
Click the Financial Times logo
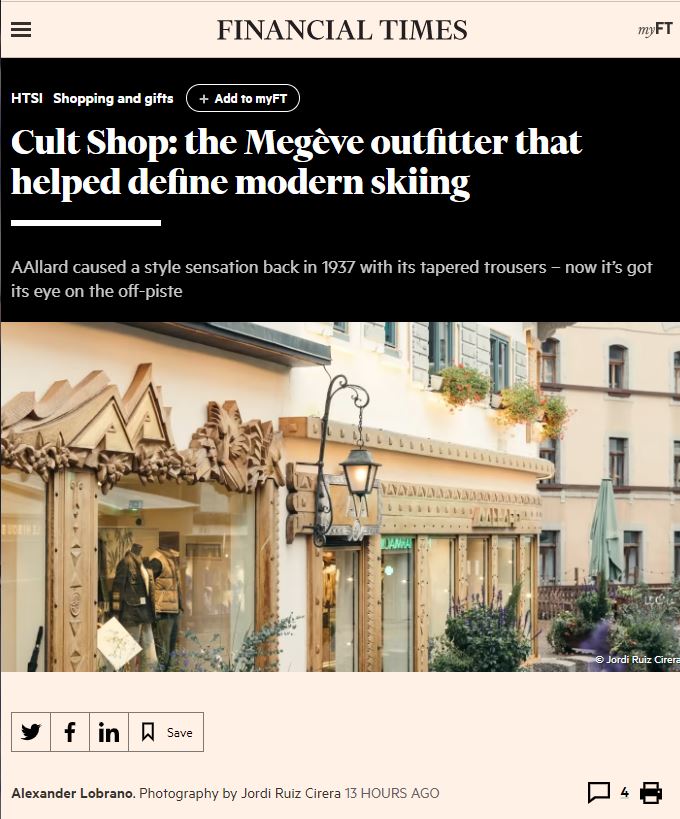(342, 30)
